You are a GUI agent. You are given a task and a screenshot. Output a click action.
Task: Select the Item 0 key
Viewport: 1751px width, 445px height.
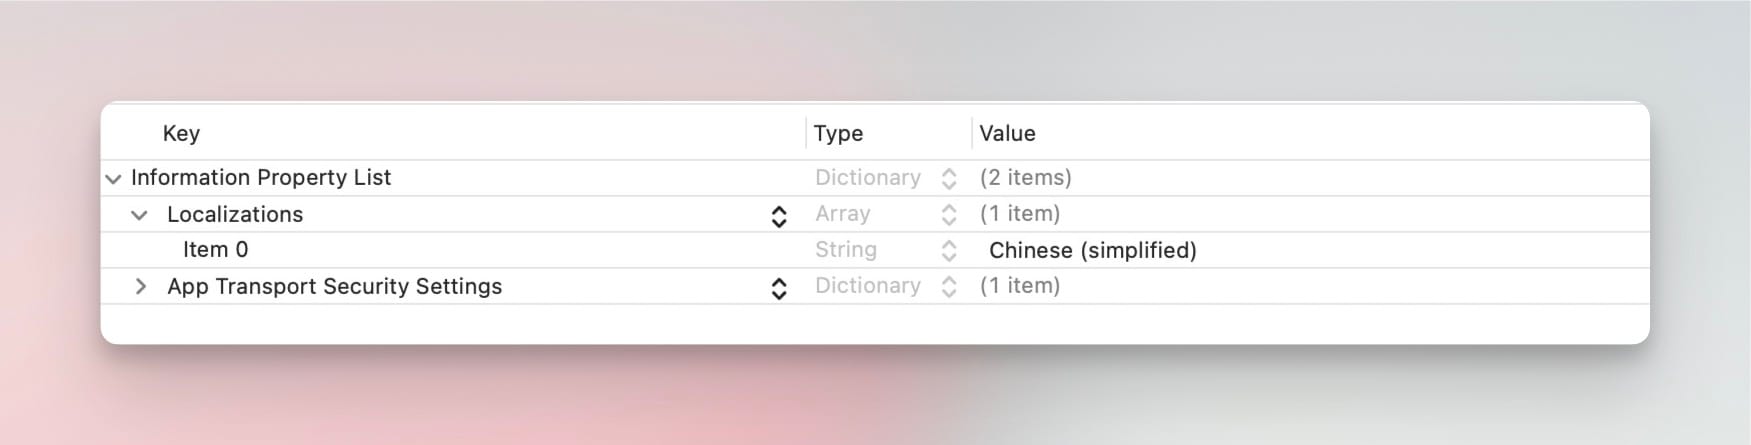click(x=215, y=250)
